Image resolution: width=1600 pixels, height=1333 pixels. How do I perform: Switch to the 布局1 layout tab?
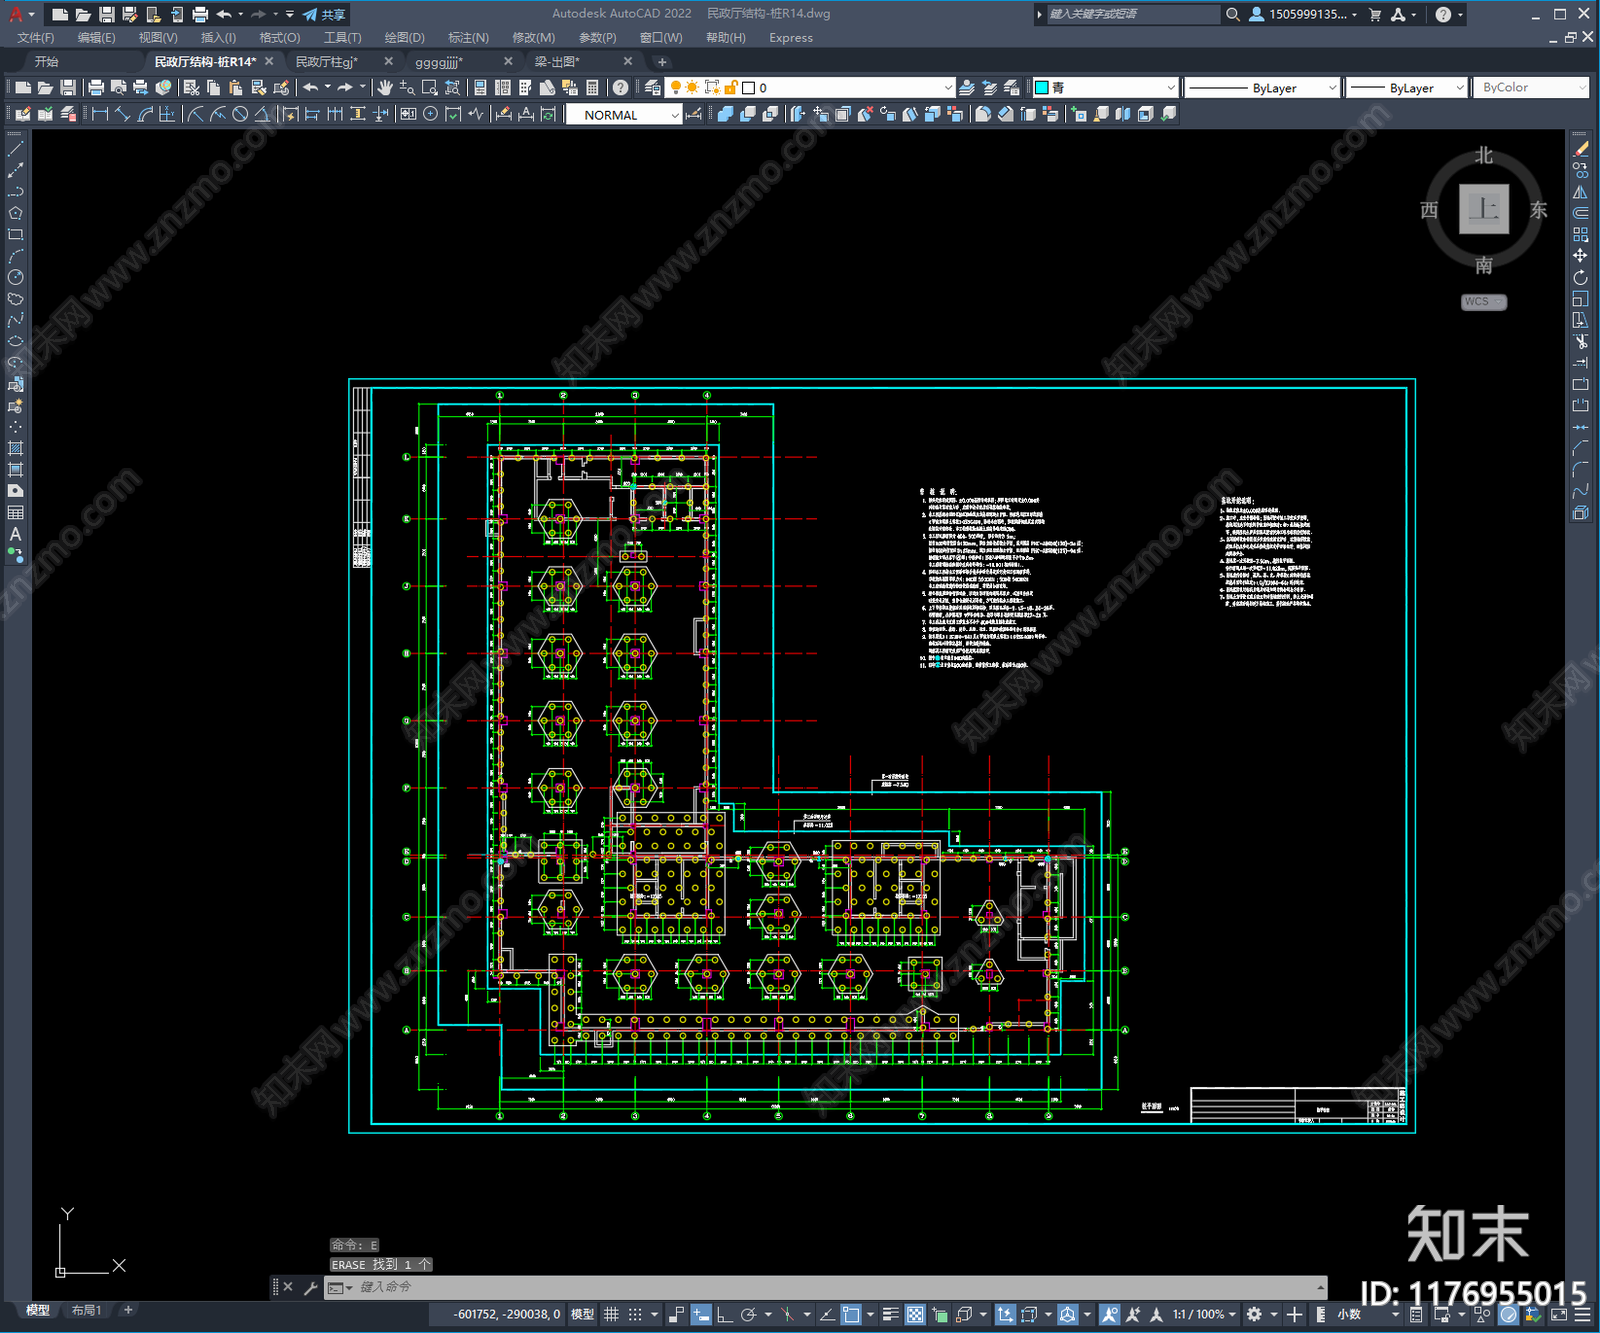coord(87,1310)
